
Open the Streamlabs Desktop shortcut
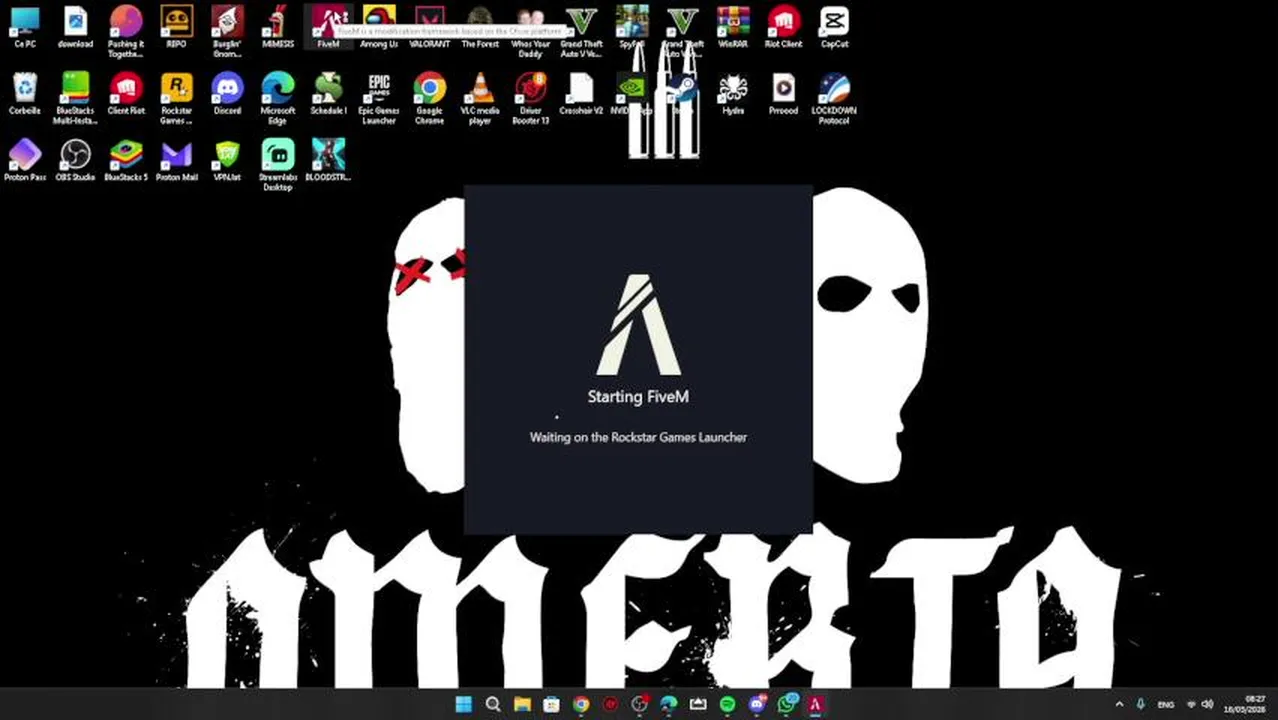pos(278,165)
